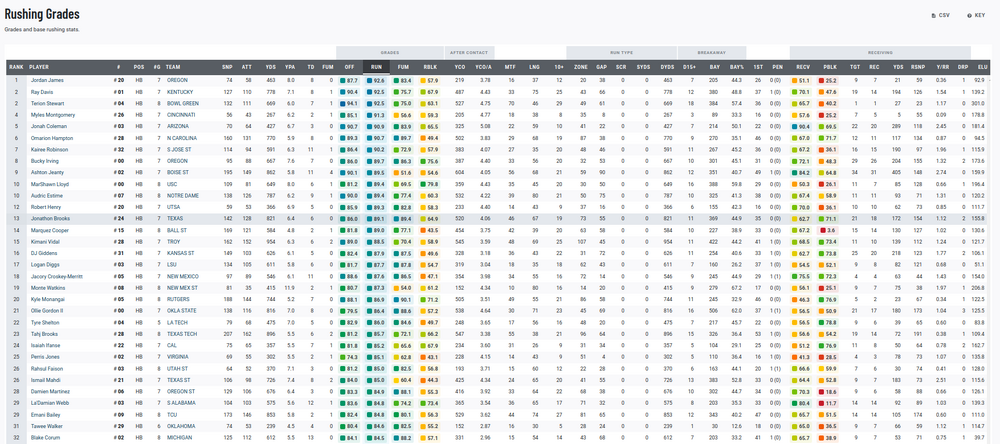Sort by the TEAM column header

pos(175,66)
